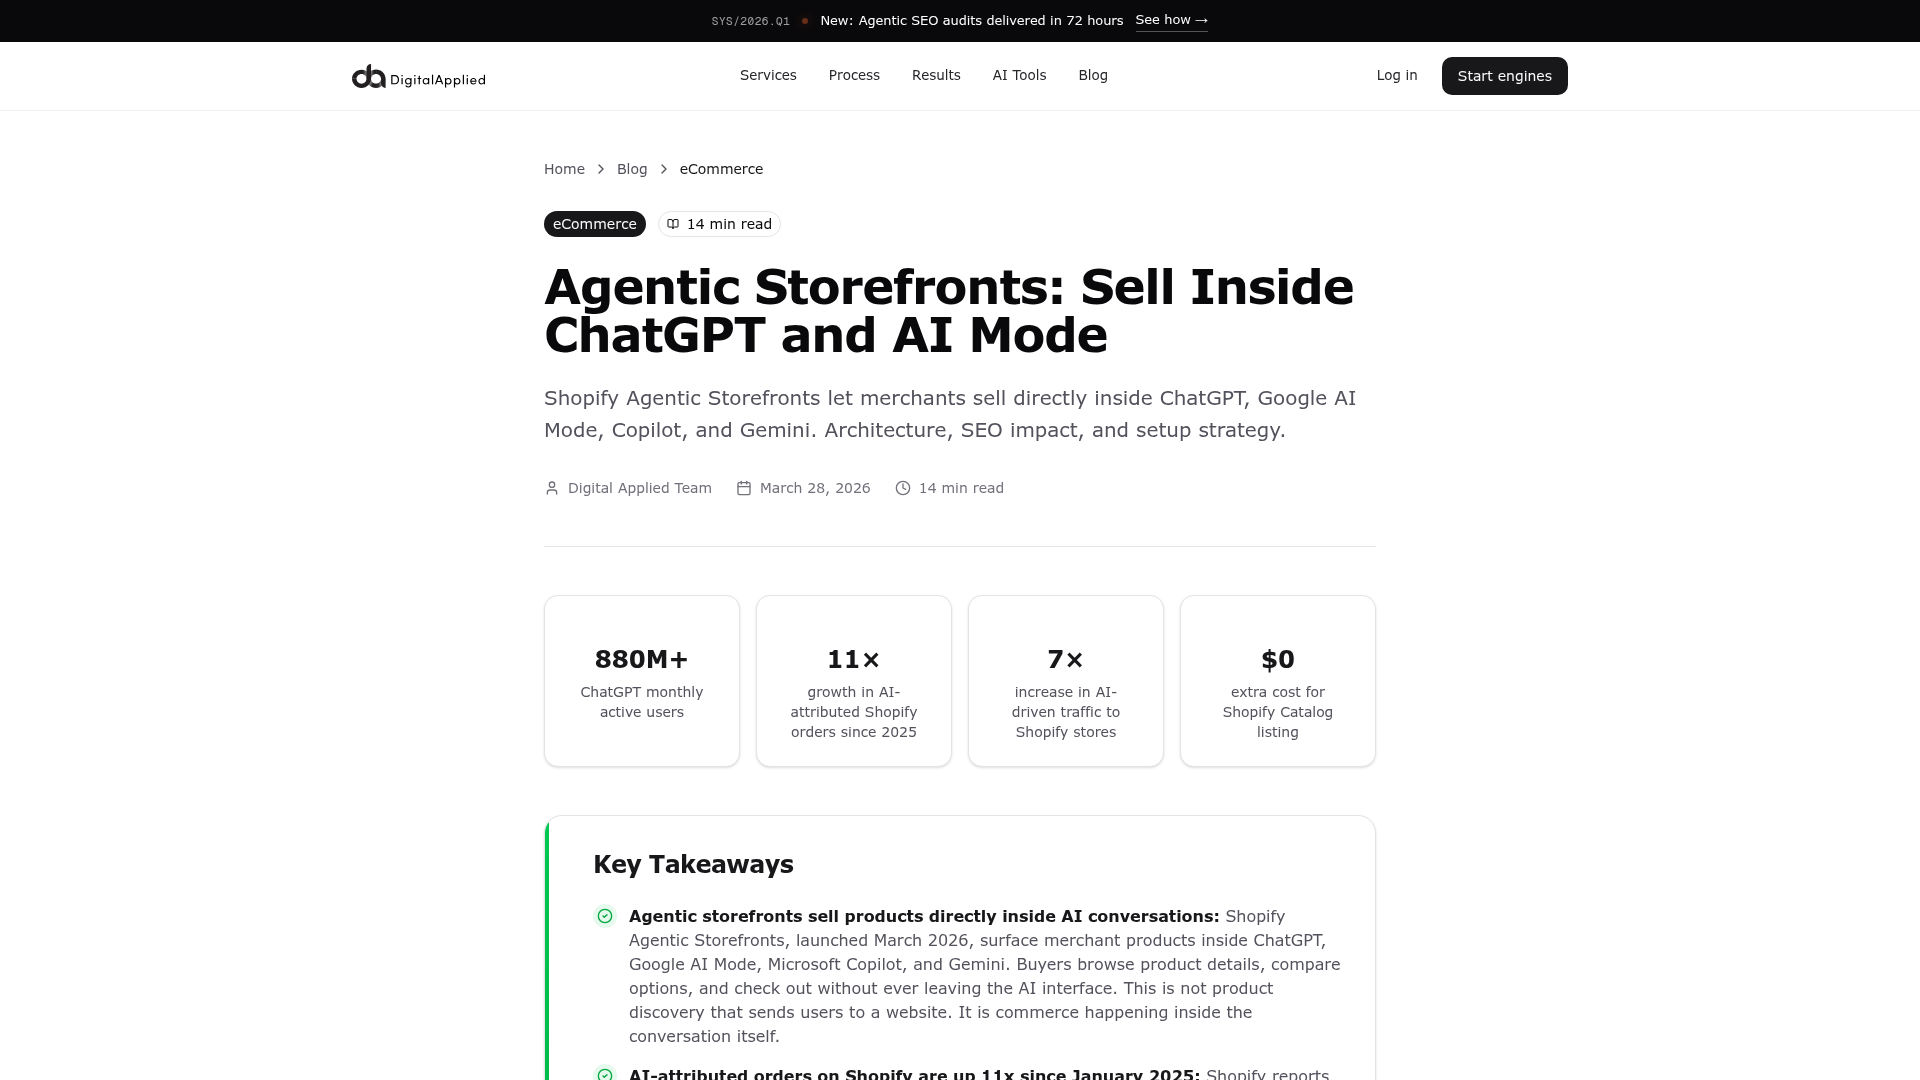
Task: Click the chevron between Home and Blog
Action: pos(601,169)
